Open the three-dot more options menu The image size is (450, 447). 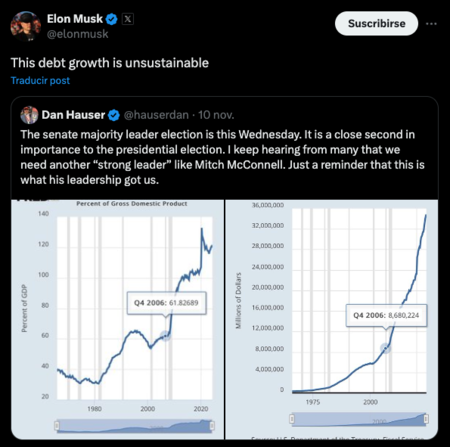tap(431, 24)
